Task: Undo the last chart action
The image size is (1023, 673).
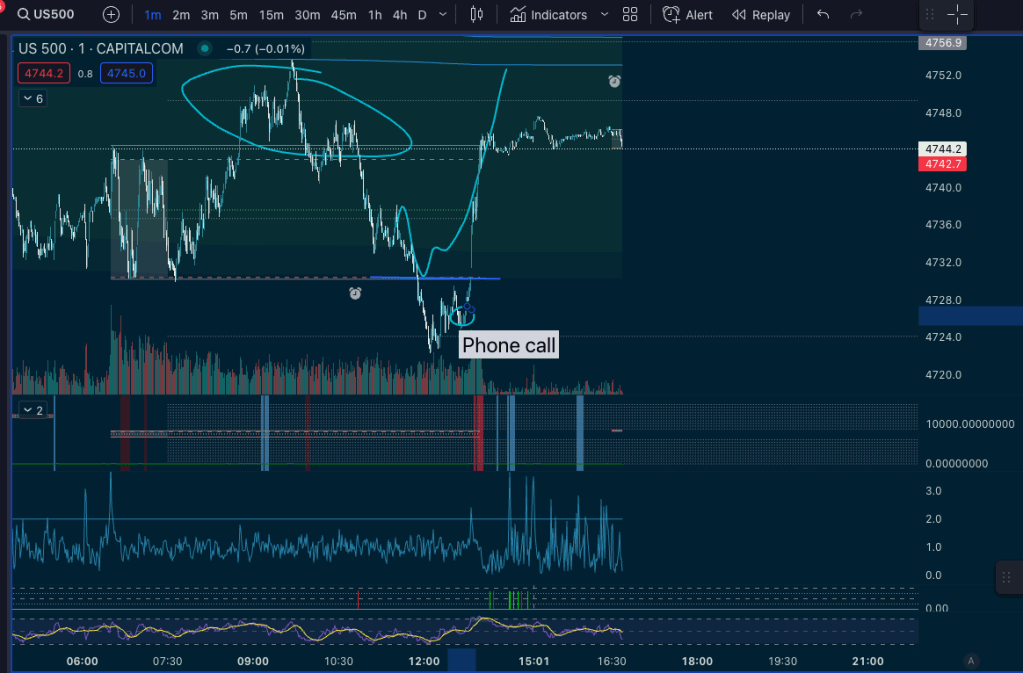Action: (x=823, y=15)
